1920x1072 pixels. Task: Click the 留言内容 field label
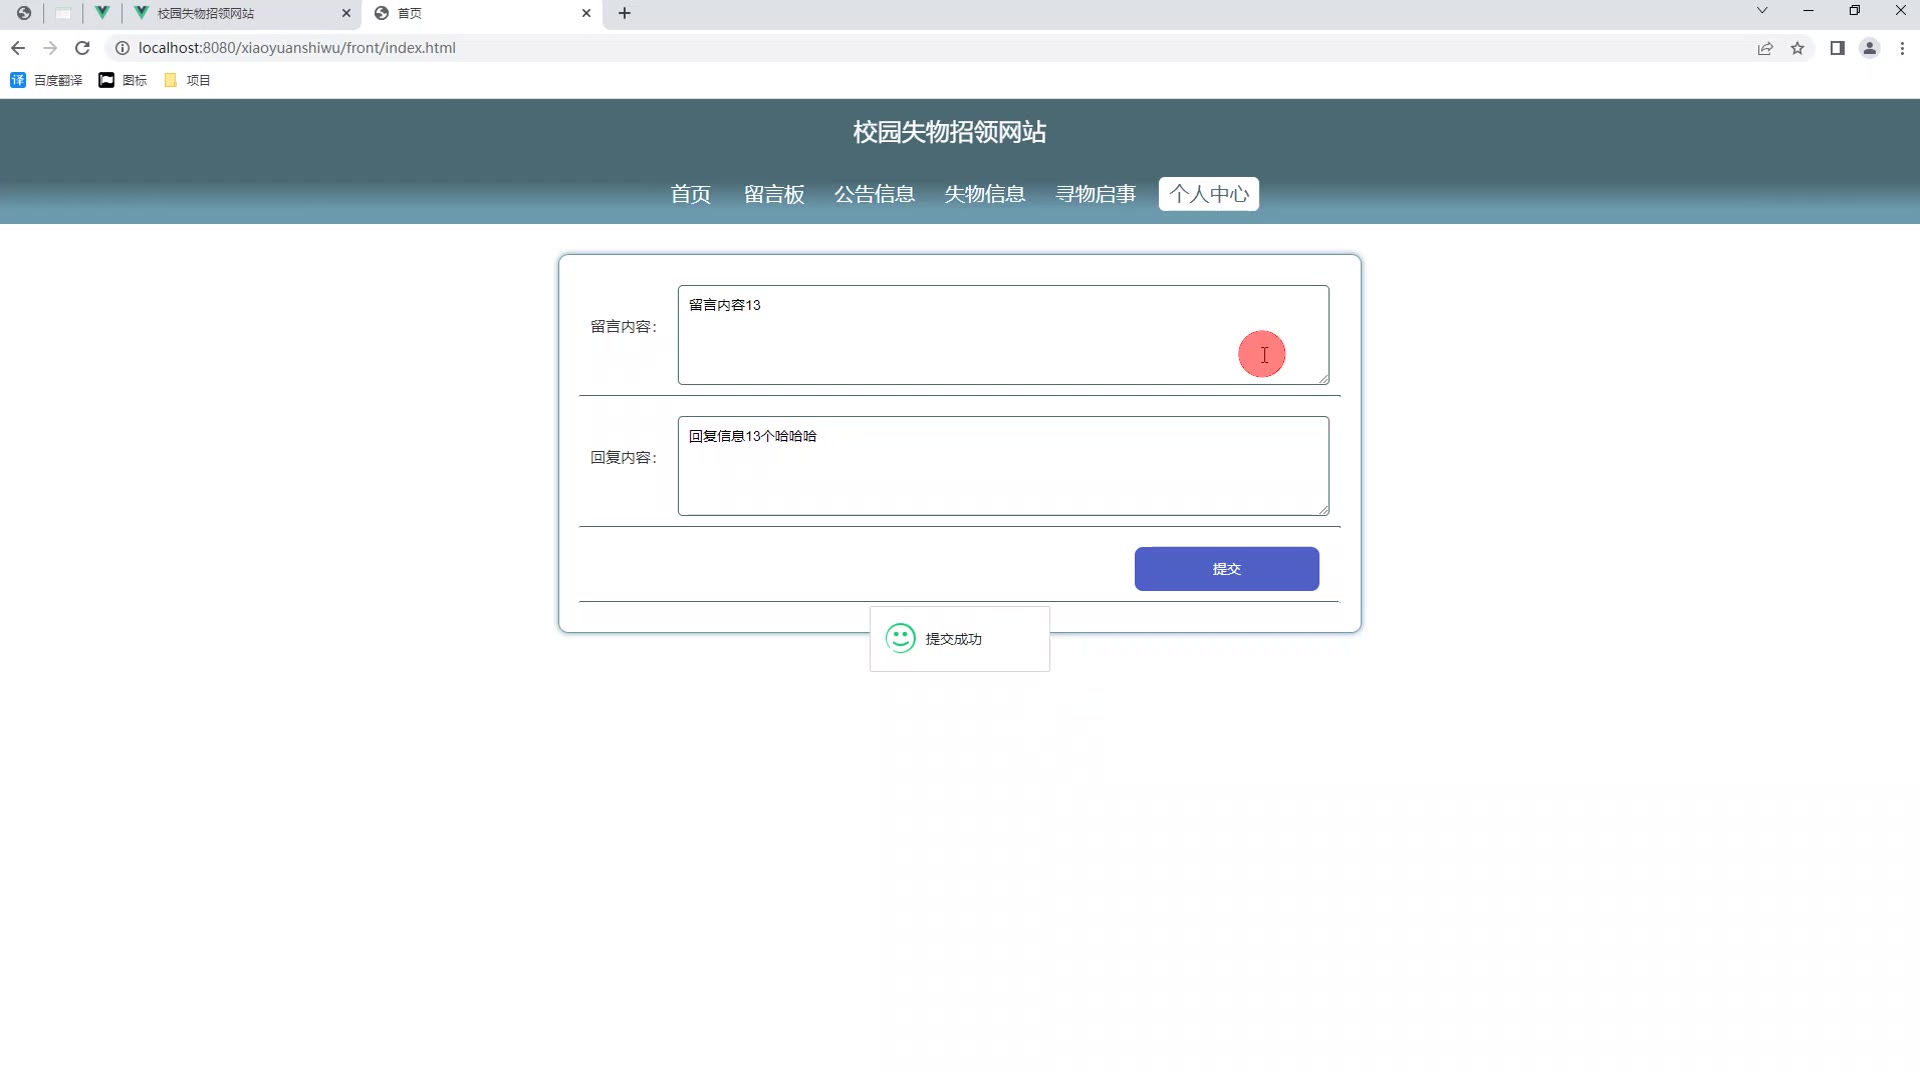point(623,327)
